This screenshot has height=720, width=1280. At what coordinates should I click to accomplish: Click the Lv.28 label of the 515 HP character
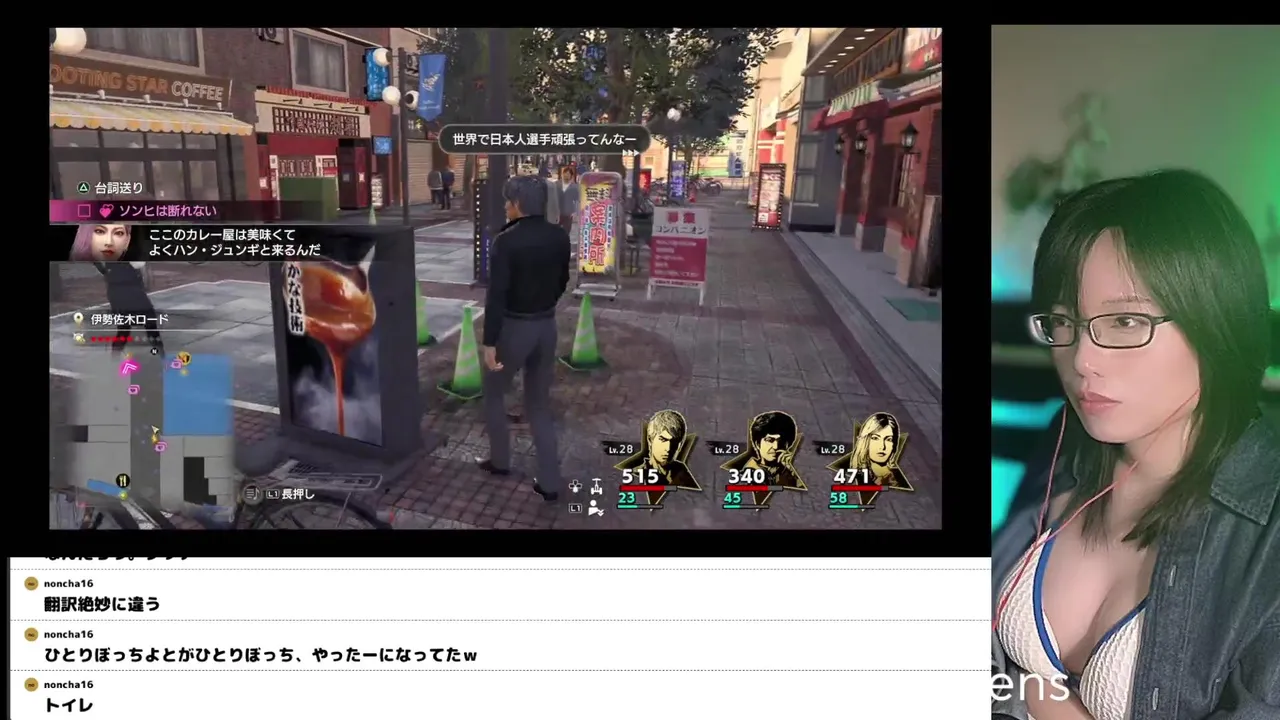coord(620,450)
